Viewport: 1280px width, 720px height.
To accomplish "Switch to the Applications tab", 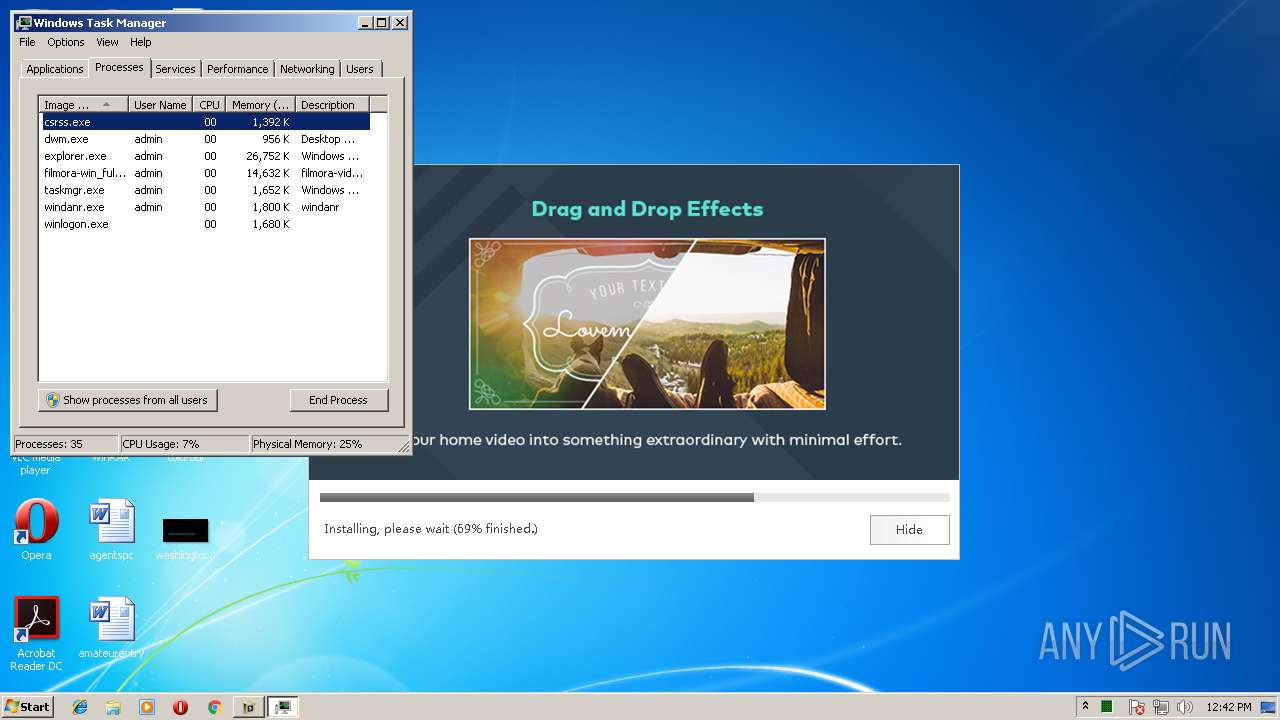I will 54,69.
